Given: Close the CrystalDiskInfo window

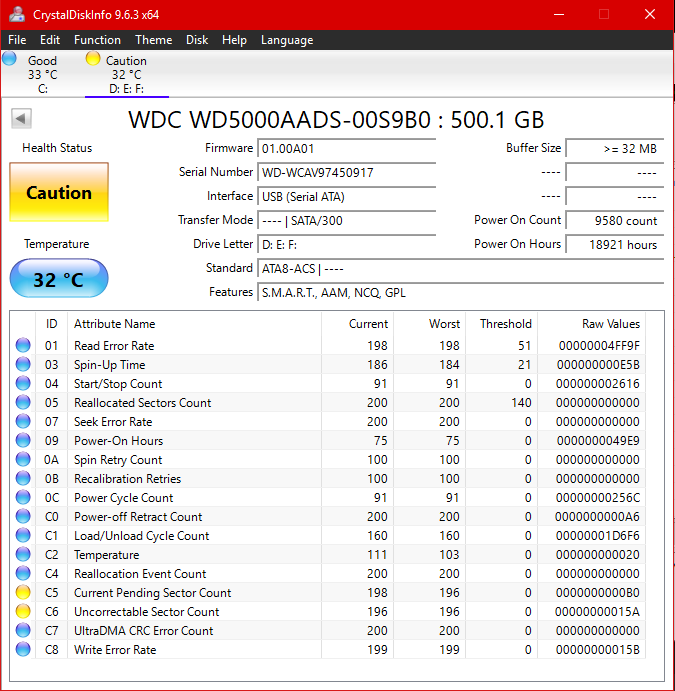Looking at the screenshot, I should (650, 15).
